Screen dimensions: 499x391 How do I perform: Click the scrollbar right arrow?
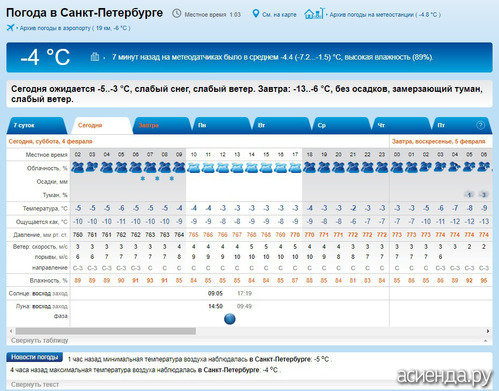tap(488, 331)
